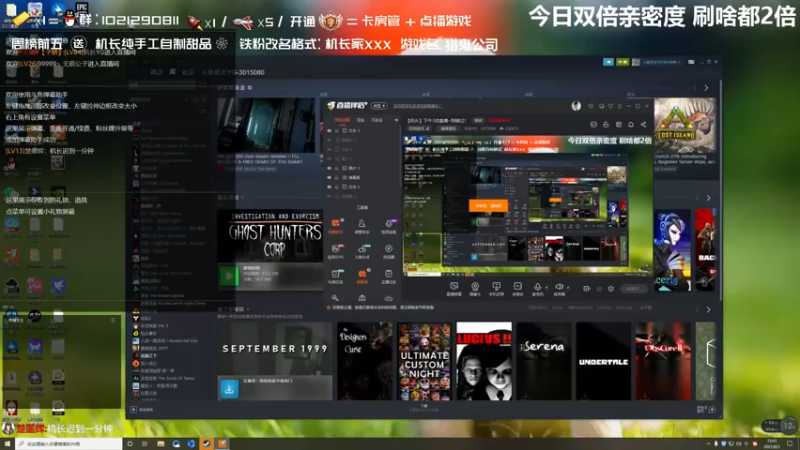Toggle eye visibility for 图片 1 layer
The height and width of the screenshot is (450, 800).
[329, 168]
